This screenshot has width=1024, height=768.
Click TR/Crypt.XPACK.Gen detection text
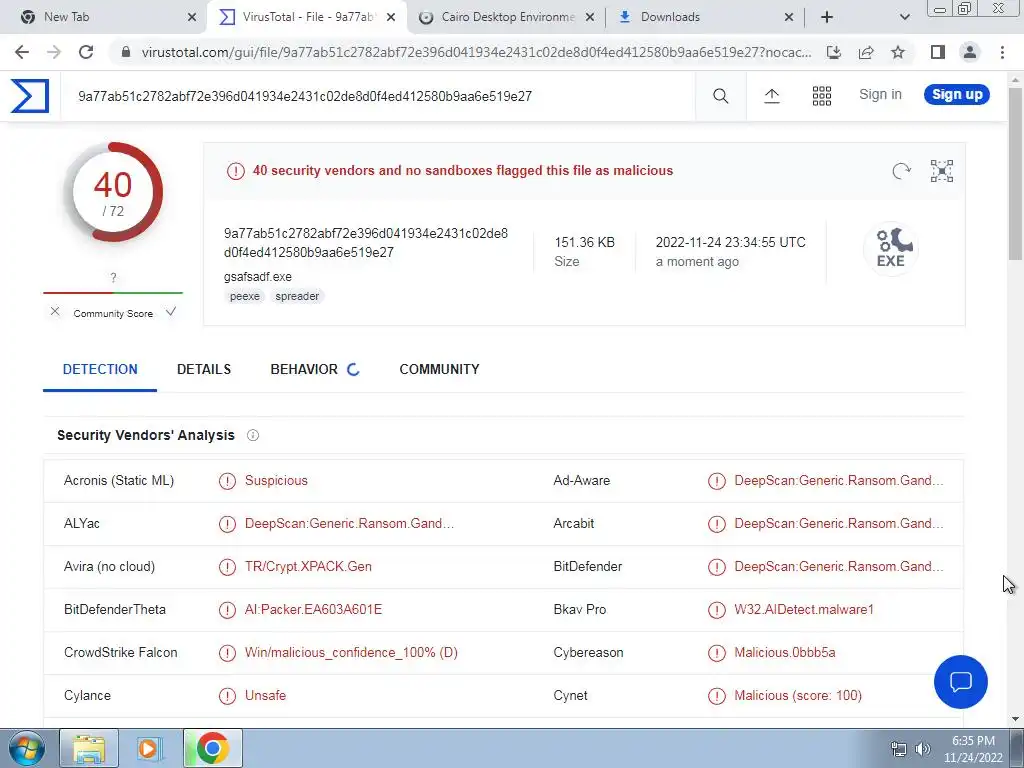pos(308,566)
